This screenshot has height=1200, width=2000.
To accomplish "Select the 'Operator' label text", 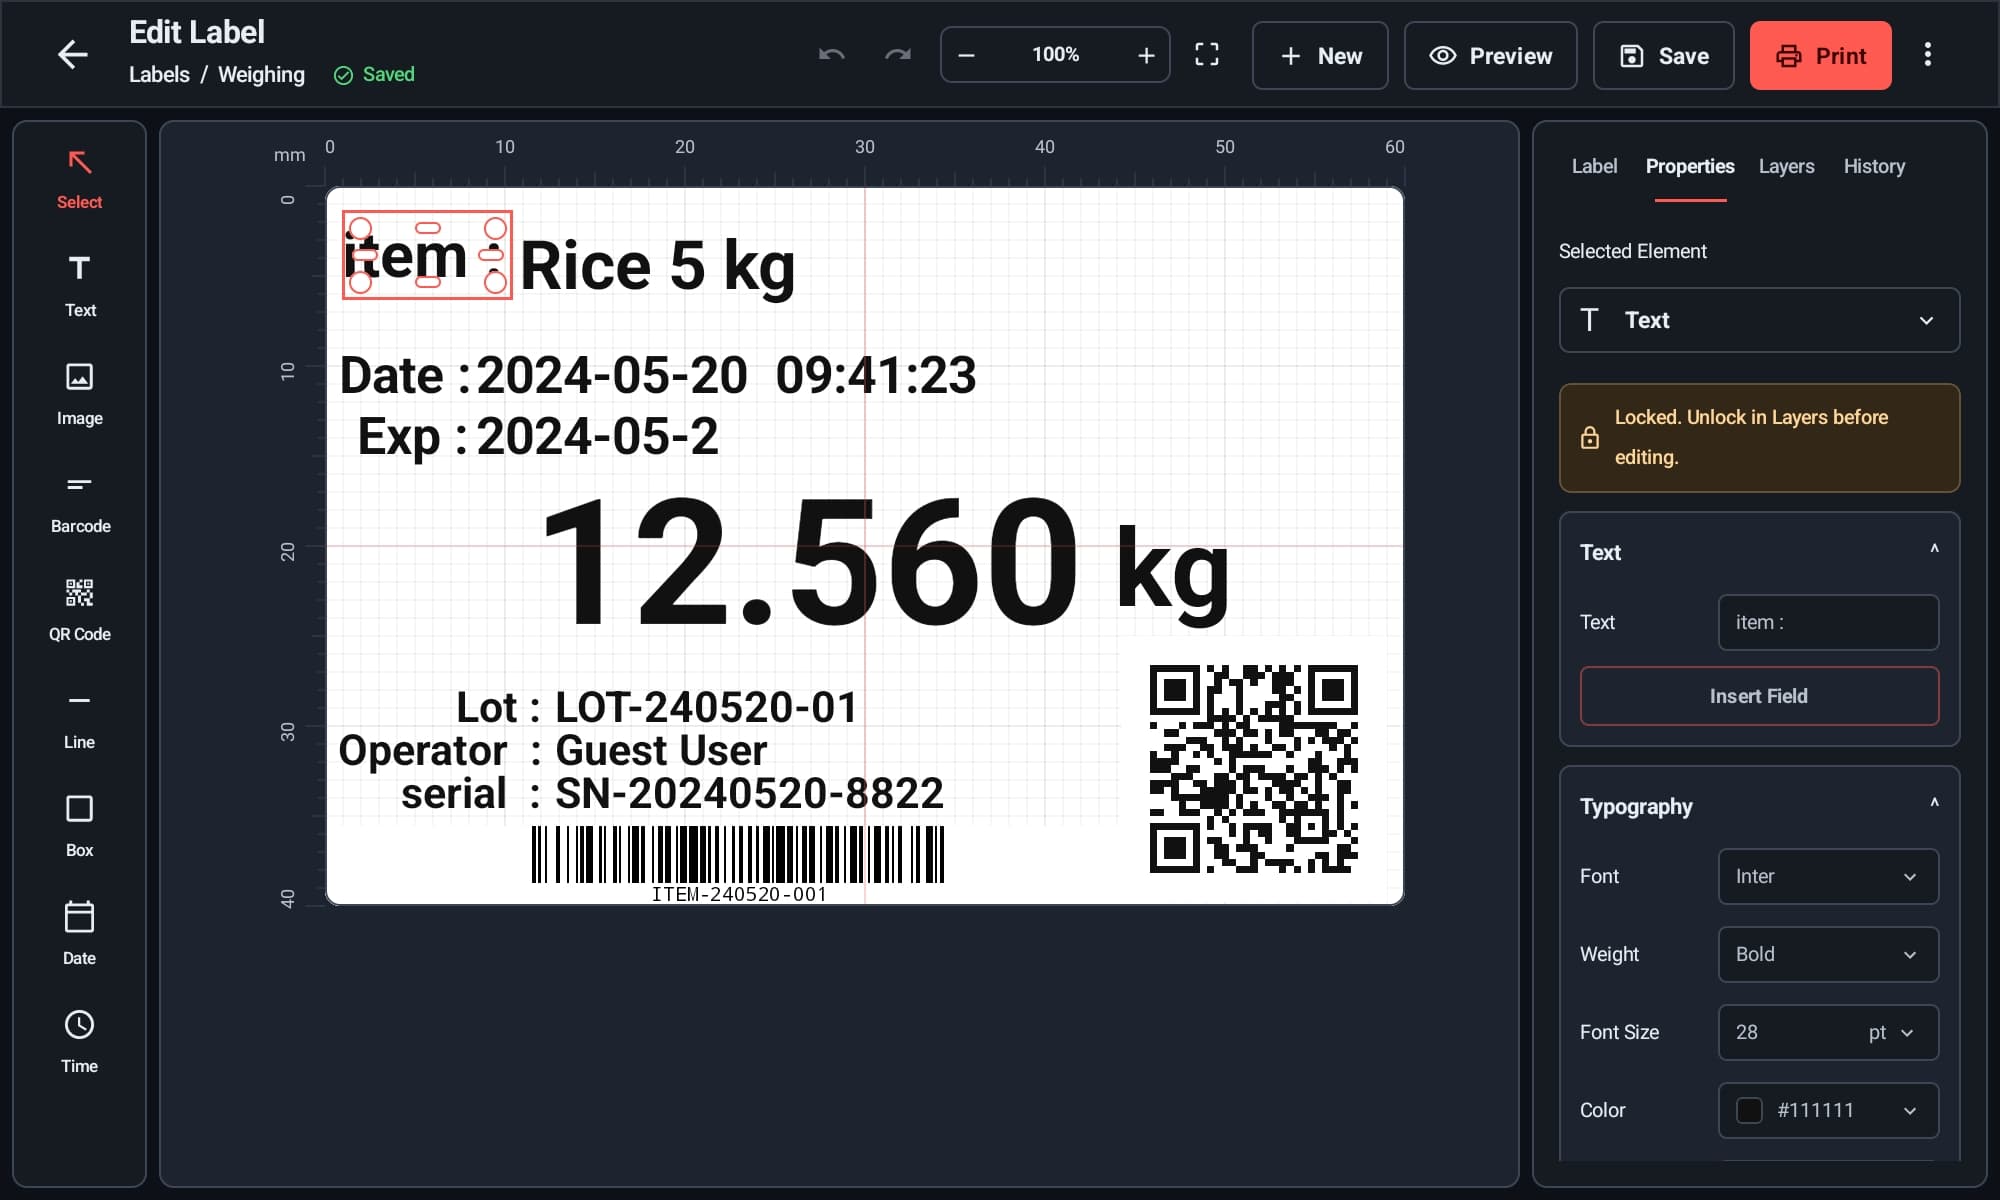I will [423, 751].
